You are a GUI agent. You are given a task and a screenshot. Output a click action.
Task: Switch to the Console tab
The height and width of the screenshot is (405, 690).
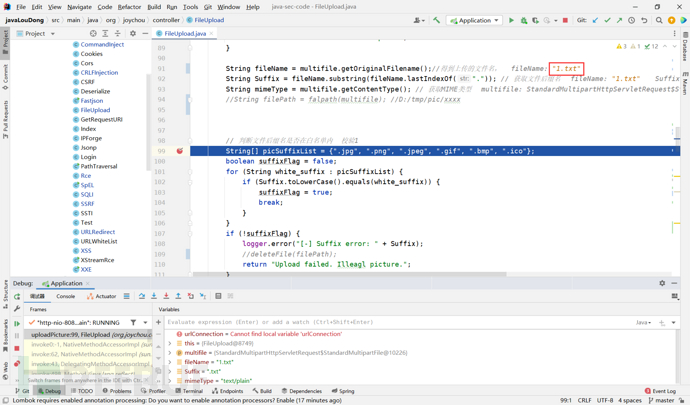(x=65, y=296)
